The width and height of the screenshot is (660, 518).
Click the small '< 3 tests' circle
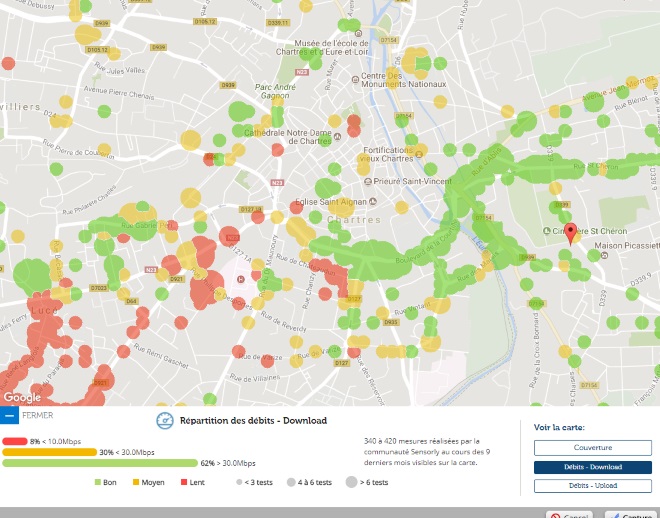(239, 482)
